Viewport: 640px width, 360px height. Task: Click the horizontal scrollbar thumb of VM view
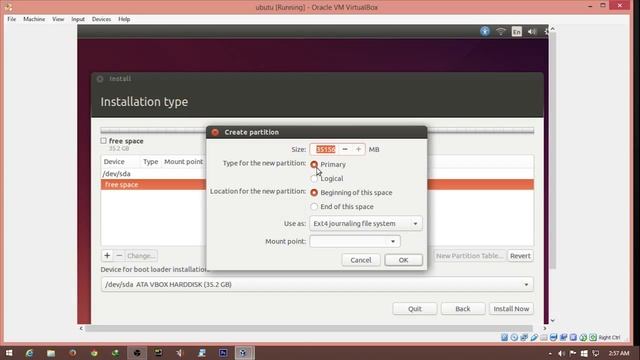[x=309, y=328]
